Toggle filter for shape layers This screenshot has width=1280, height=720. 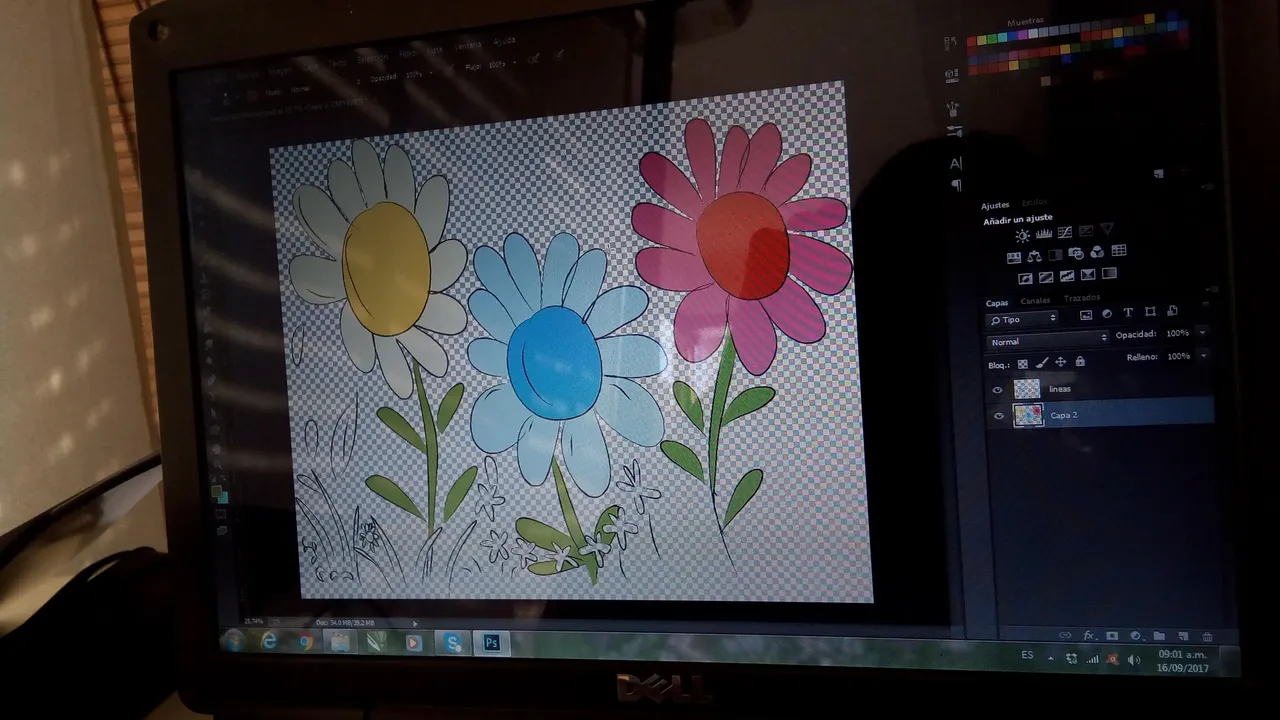(1151, 312)
